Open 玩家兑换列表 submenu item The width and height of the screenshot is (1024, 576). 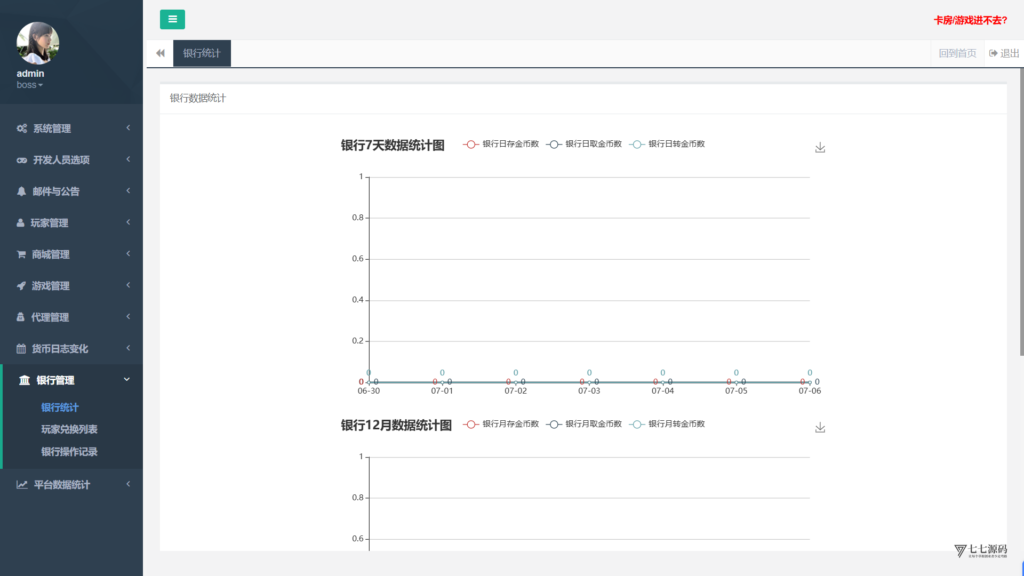point(69,430)
